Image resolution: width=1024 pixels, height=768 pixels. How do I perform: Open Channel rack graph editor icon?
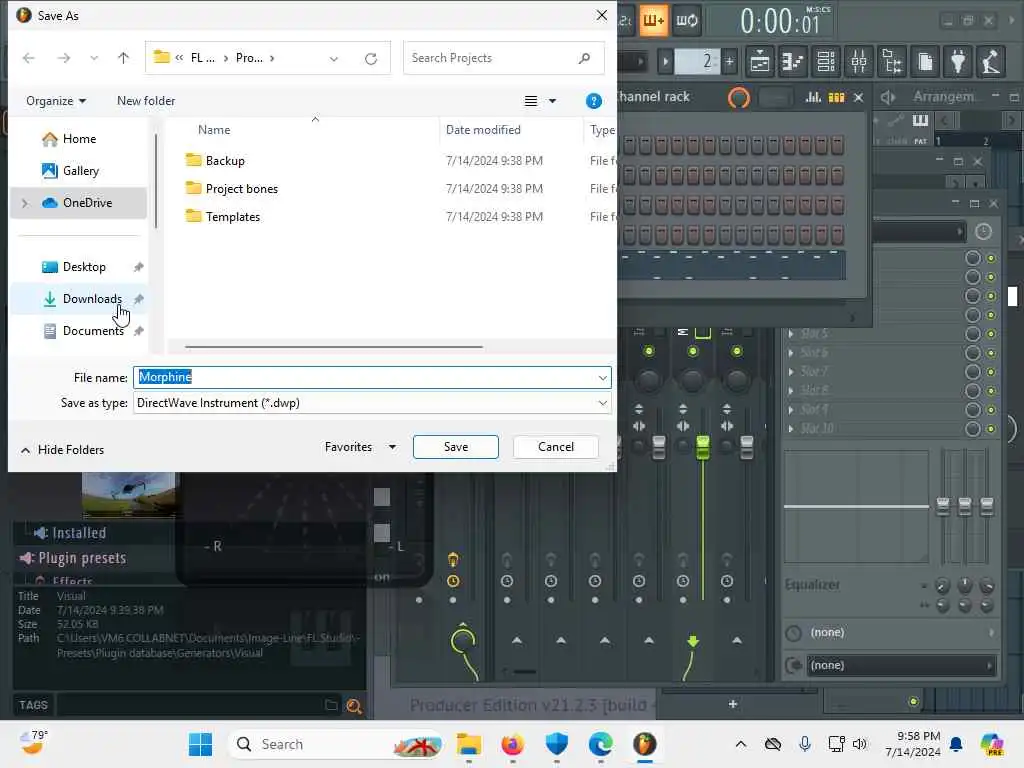pyautogui.click(x=813, y=97)
